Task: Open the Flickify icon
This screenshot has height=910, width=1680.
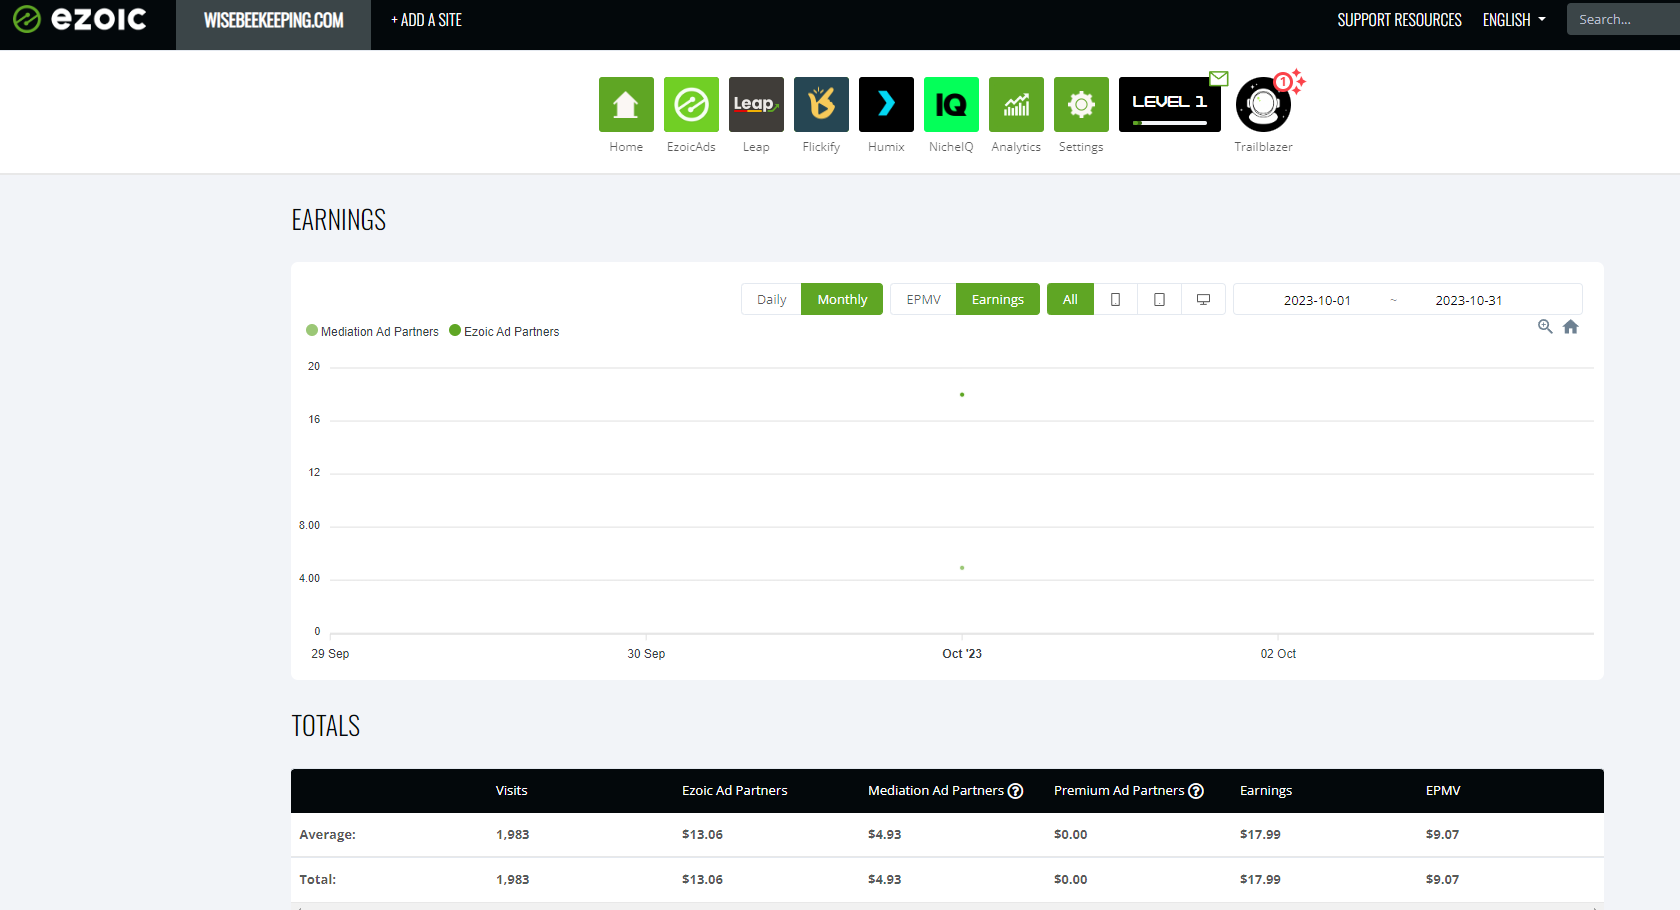Action: pyautogui.click(x=821, y=104)
